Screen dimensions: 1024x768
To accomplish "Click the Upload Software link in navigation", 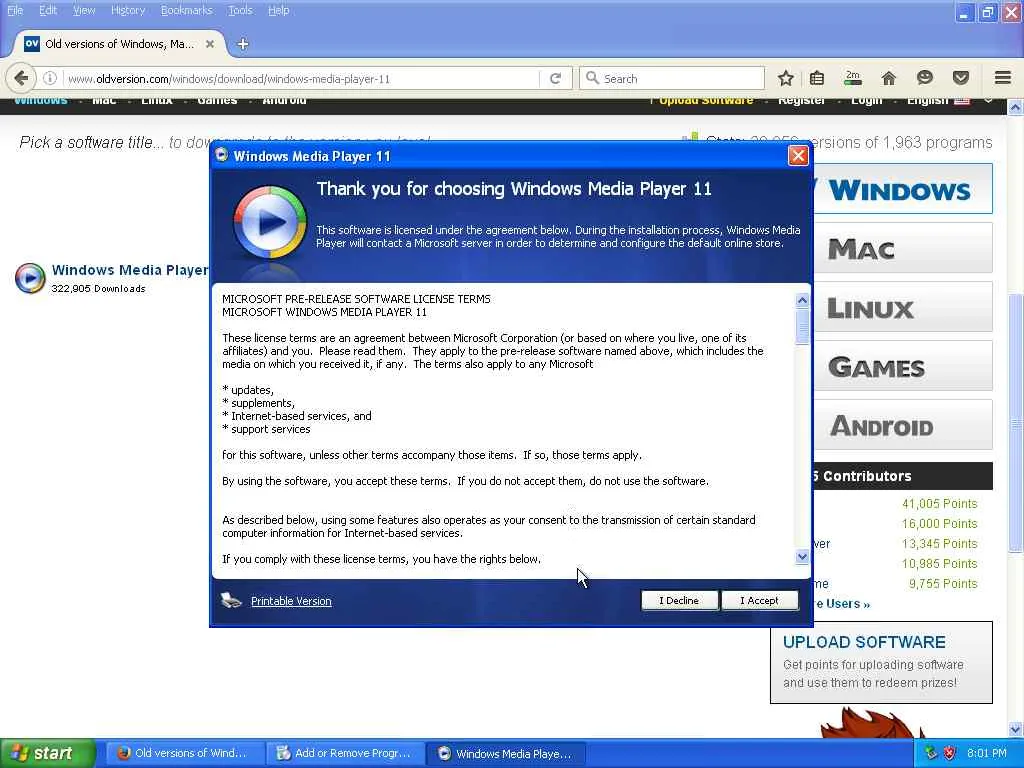I will point(705,101).
